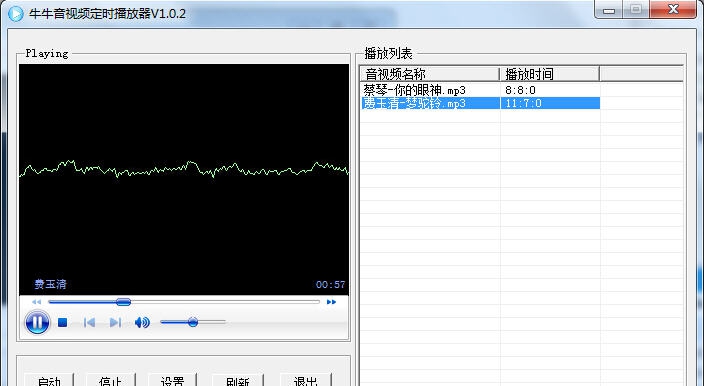This screenshot has height=386, width=704.
Task: Click the 播放时间 column header
Action: (550, 74)
